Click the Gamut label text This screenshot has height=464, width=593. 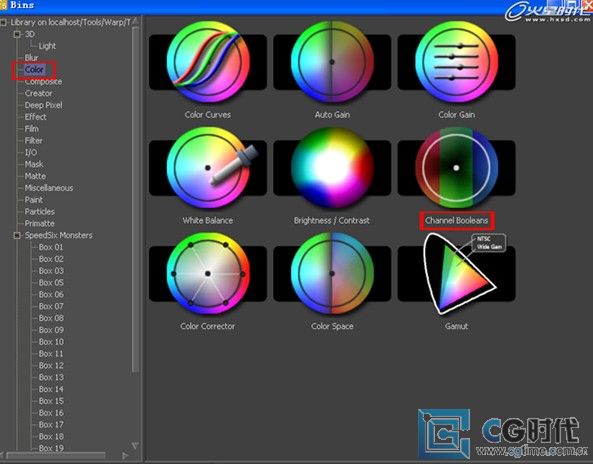pyautogui.click(x=456, y=326)
